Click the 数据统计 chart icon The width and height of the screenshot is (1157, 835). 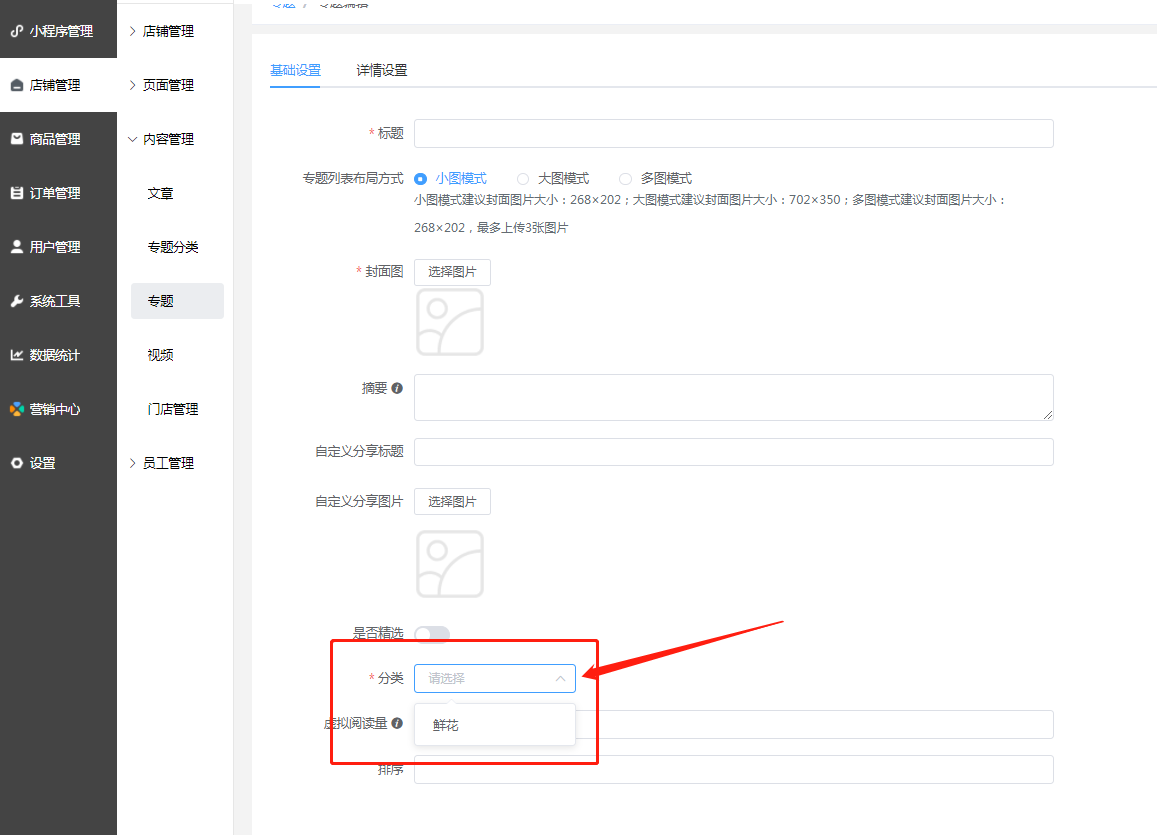(16, 355)
